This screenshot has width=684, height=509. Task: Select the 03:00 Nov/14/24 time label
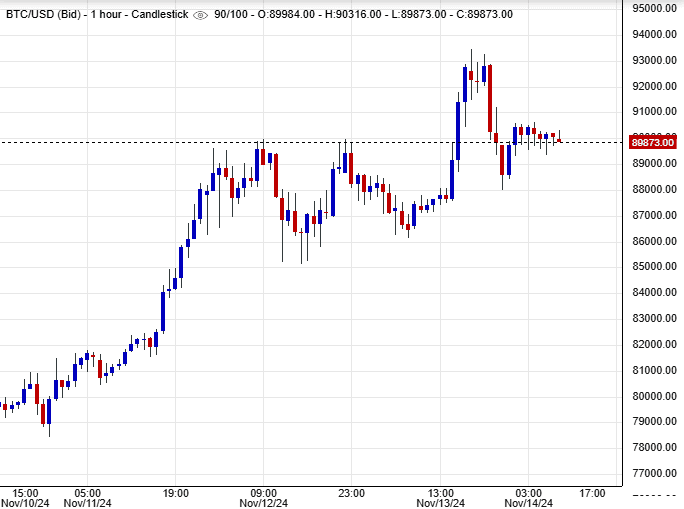click(527, 498)
